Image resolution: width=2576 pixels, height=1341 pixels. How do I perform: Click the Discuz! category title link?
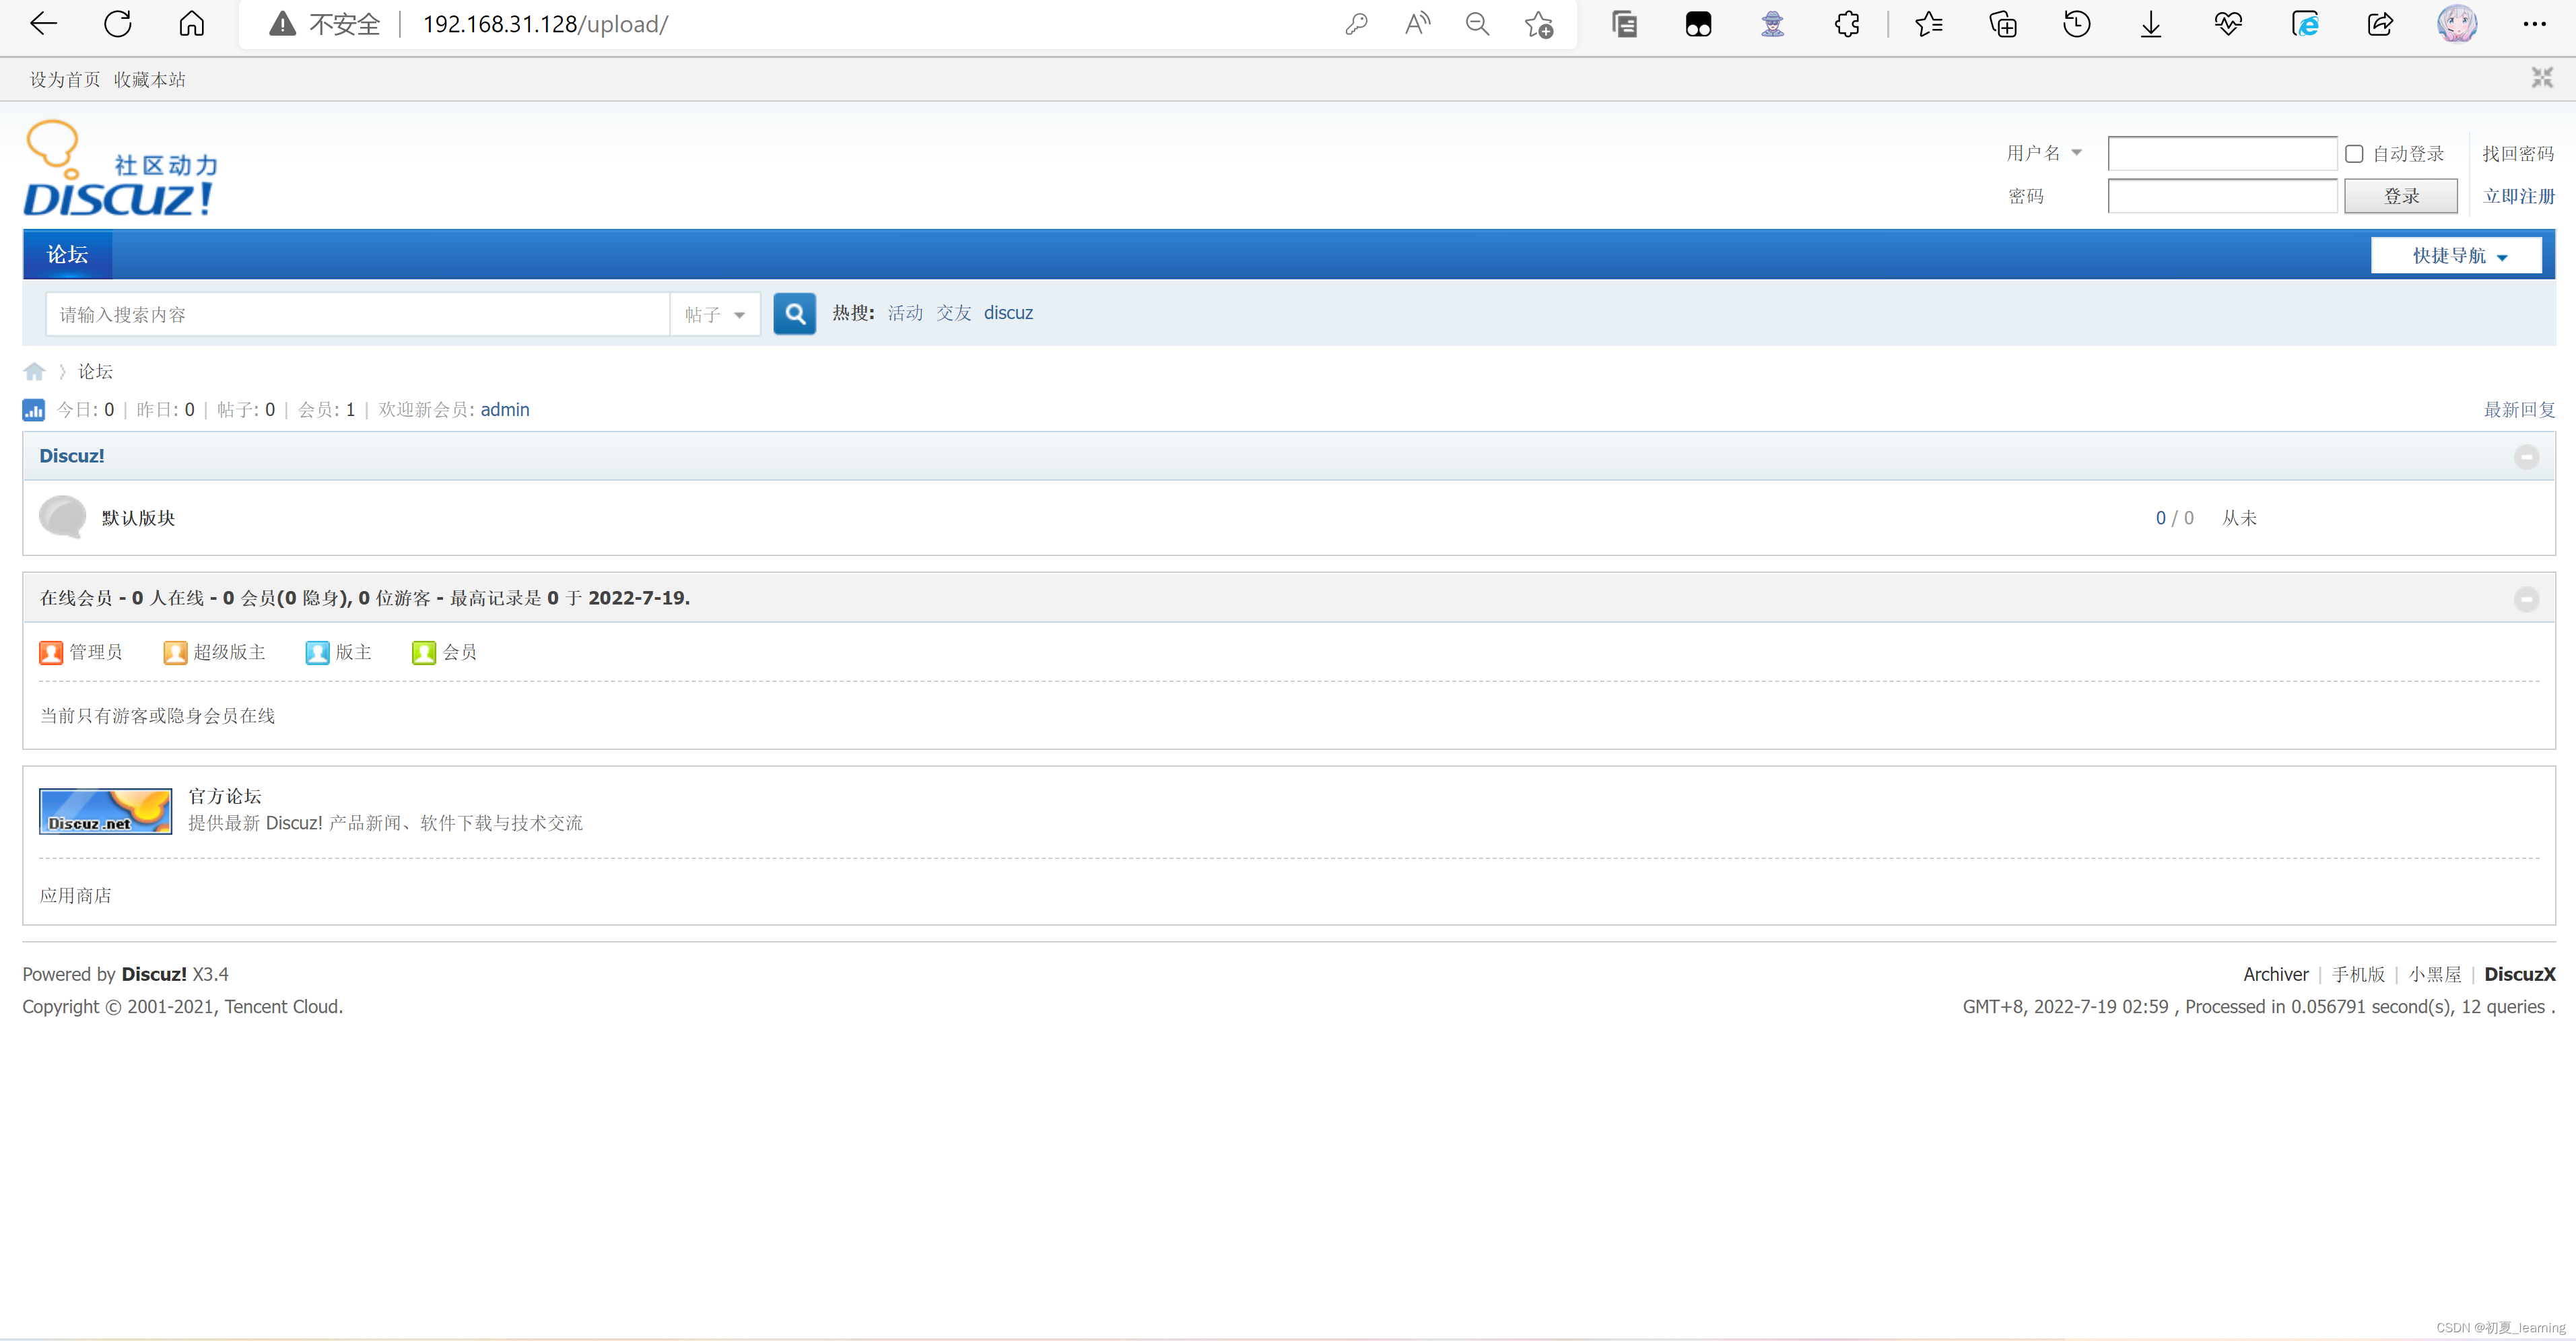click(x=71, y=456)
